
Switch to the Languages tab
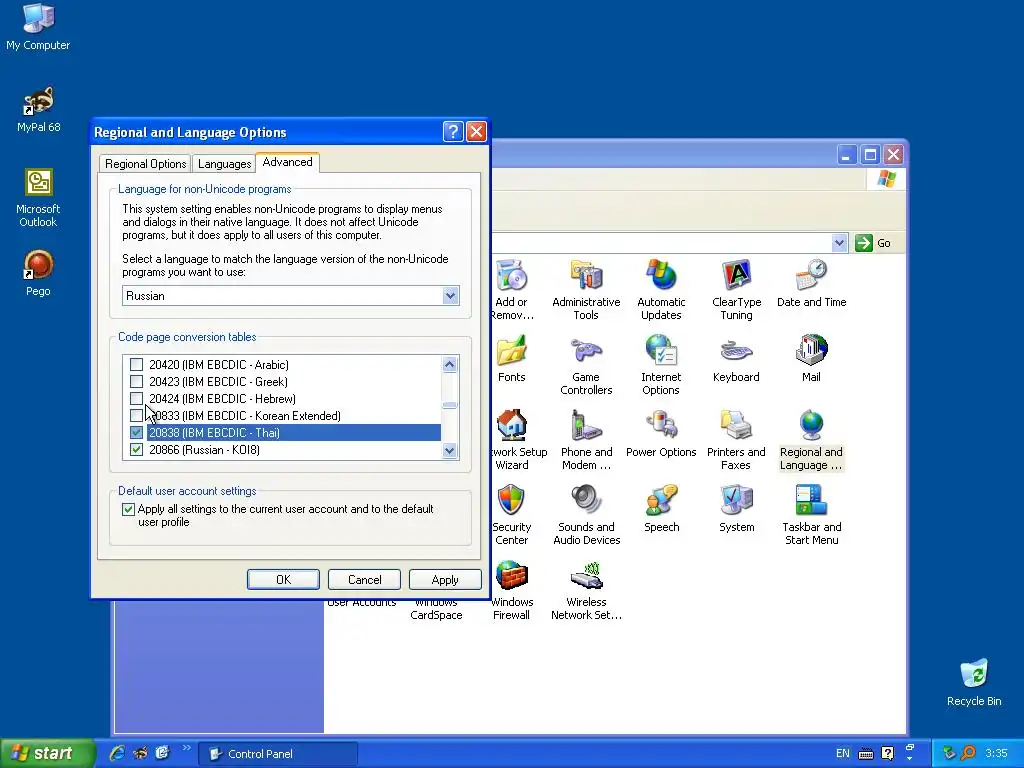pos(225,164)
